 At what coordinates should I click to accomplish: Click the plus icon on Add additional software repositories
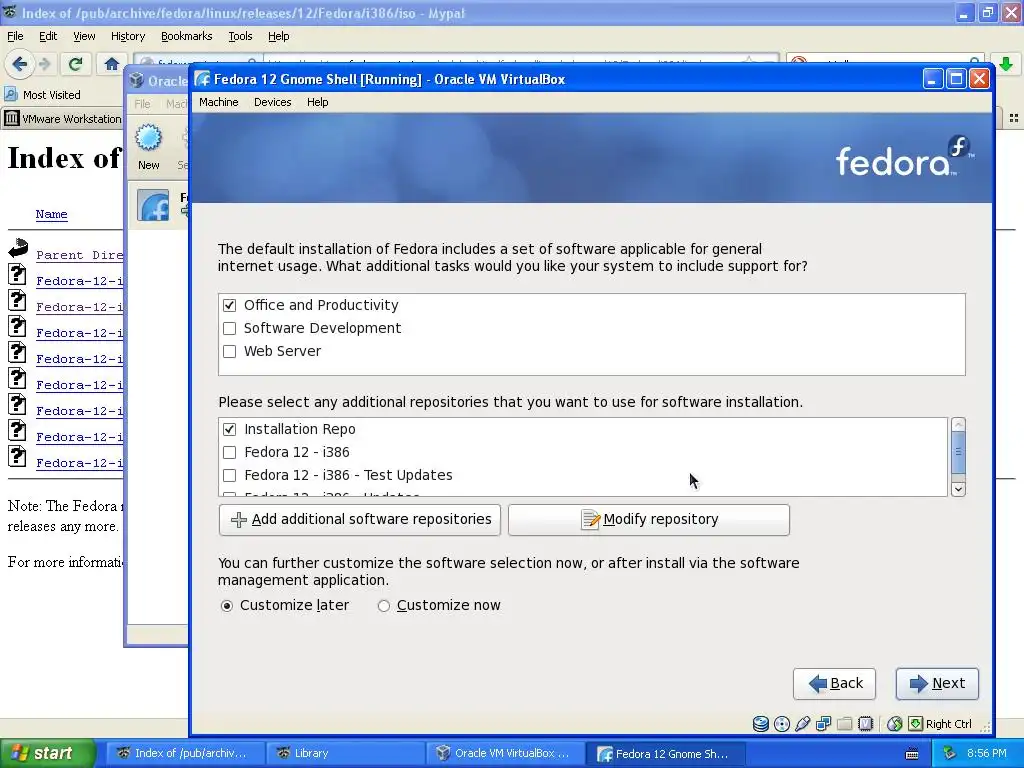point(238,520)
